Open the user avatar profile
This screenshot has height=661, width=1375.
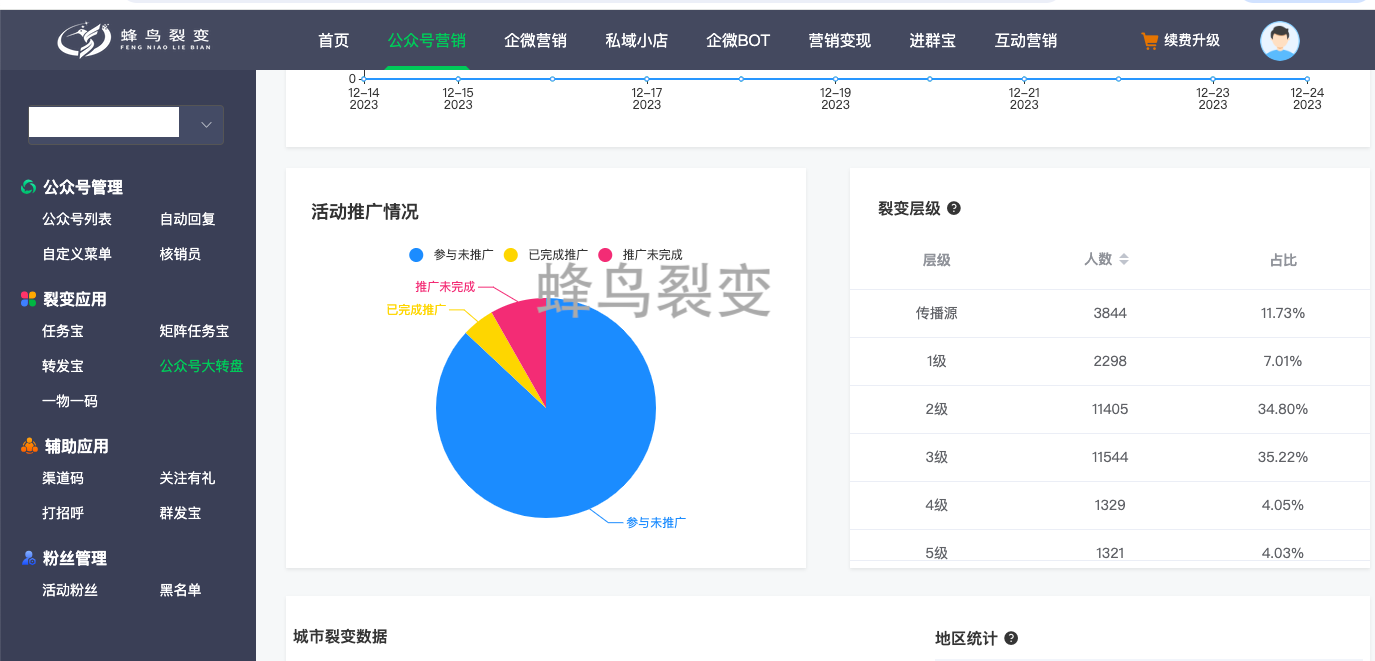point(1279,41)
